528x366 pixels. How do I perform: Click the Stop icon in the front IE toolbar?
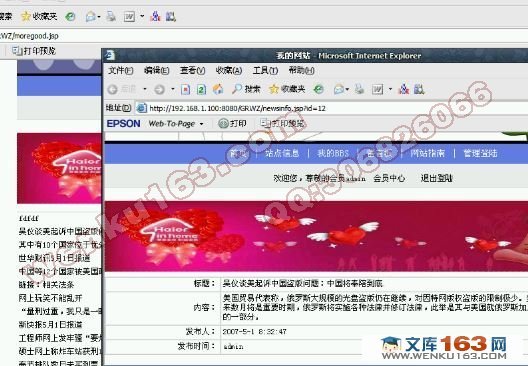pyautogui.click(x=186, y=89)
